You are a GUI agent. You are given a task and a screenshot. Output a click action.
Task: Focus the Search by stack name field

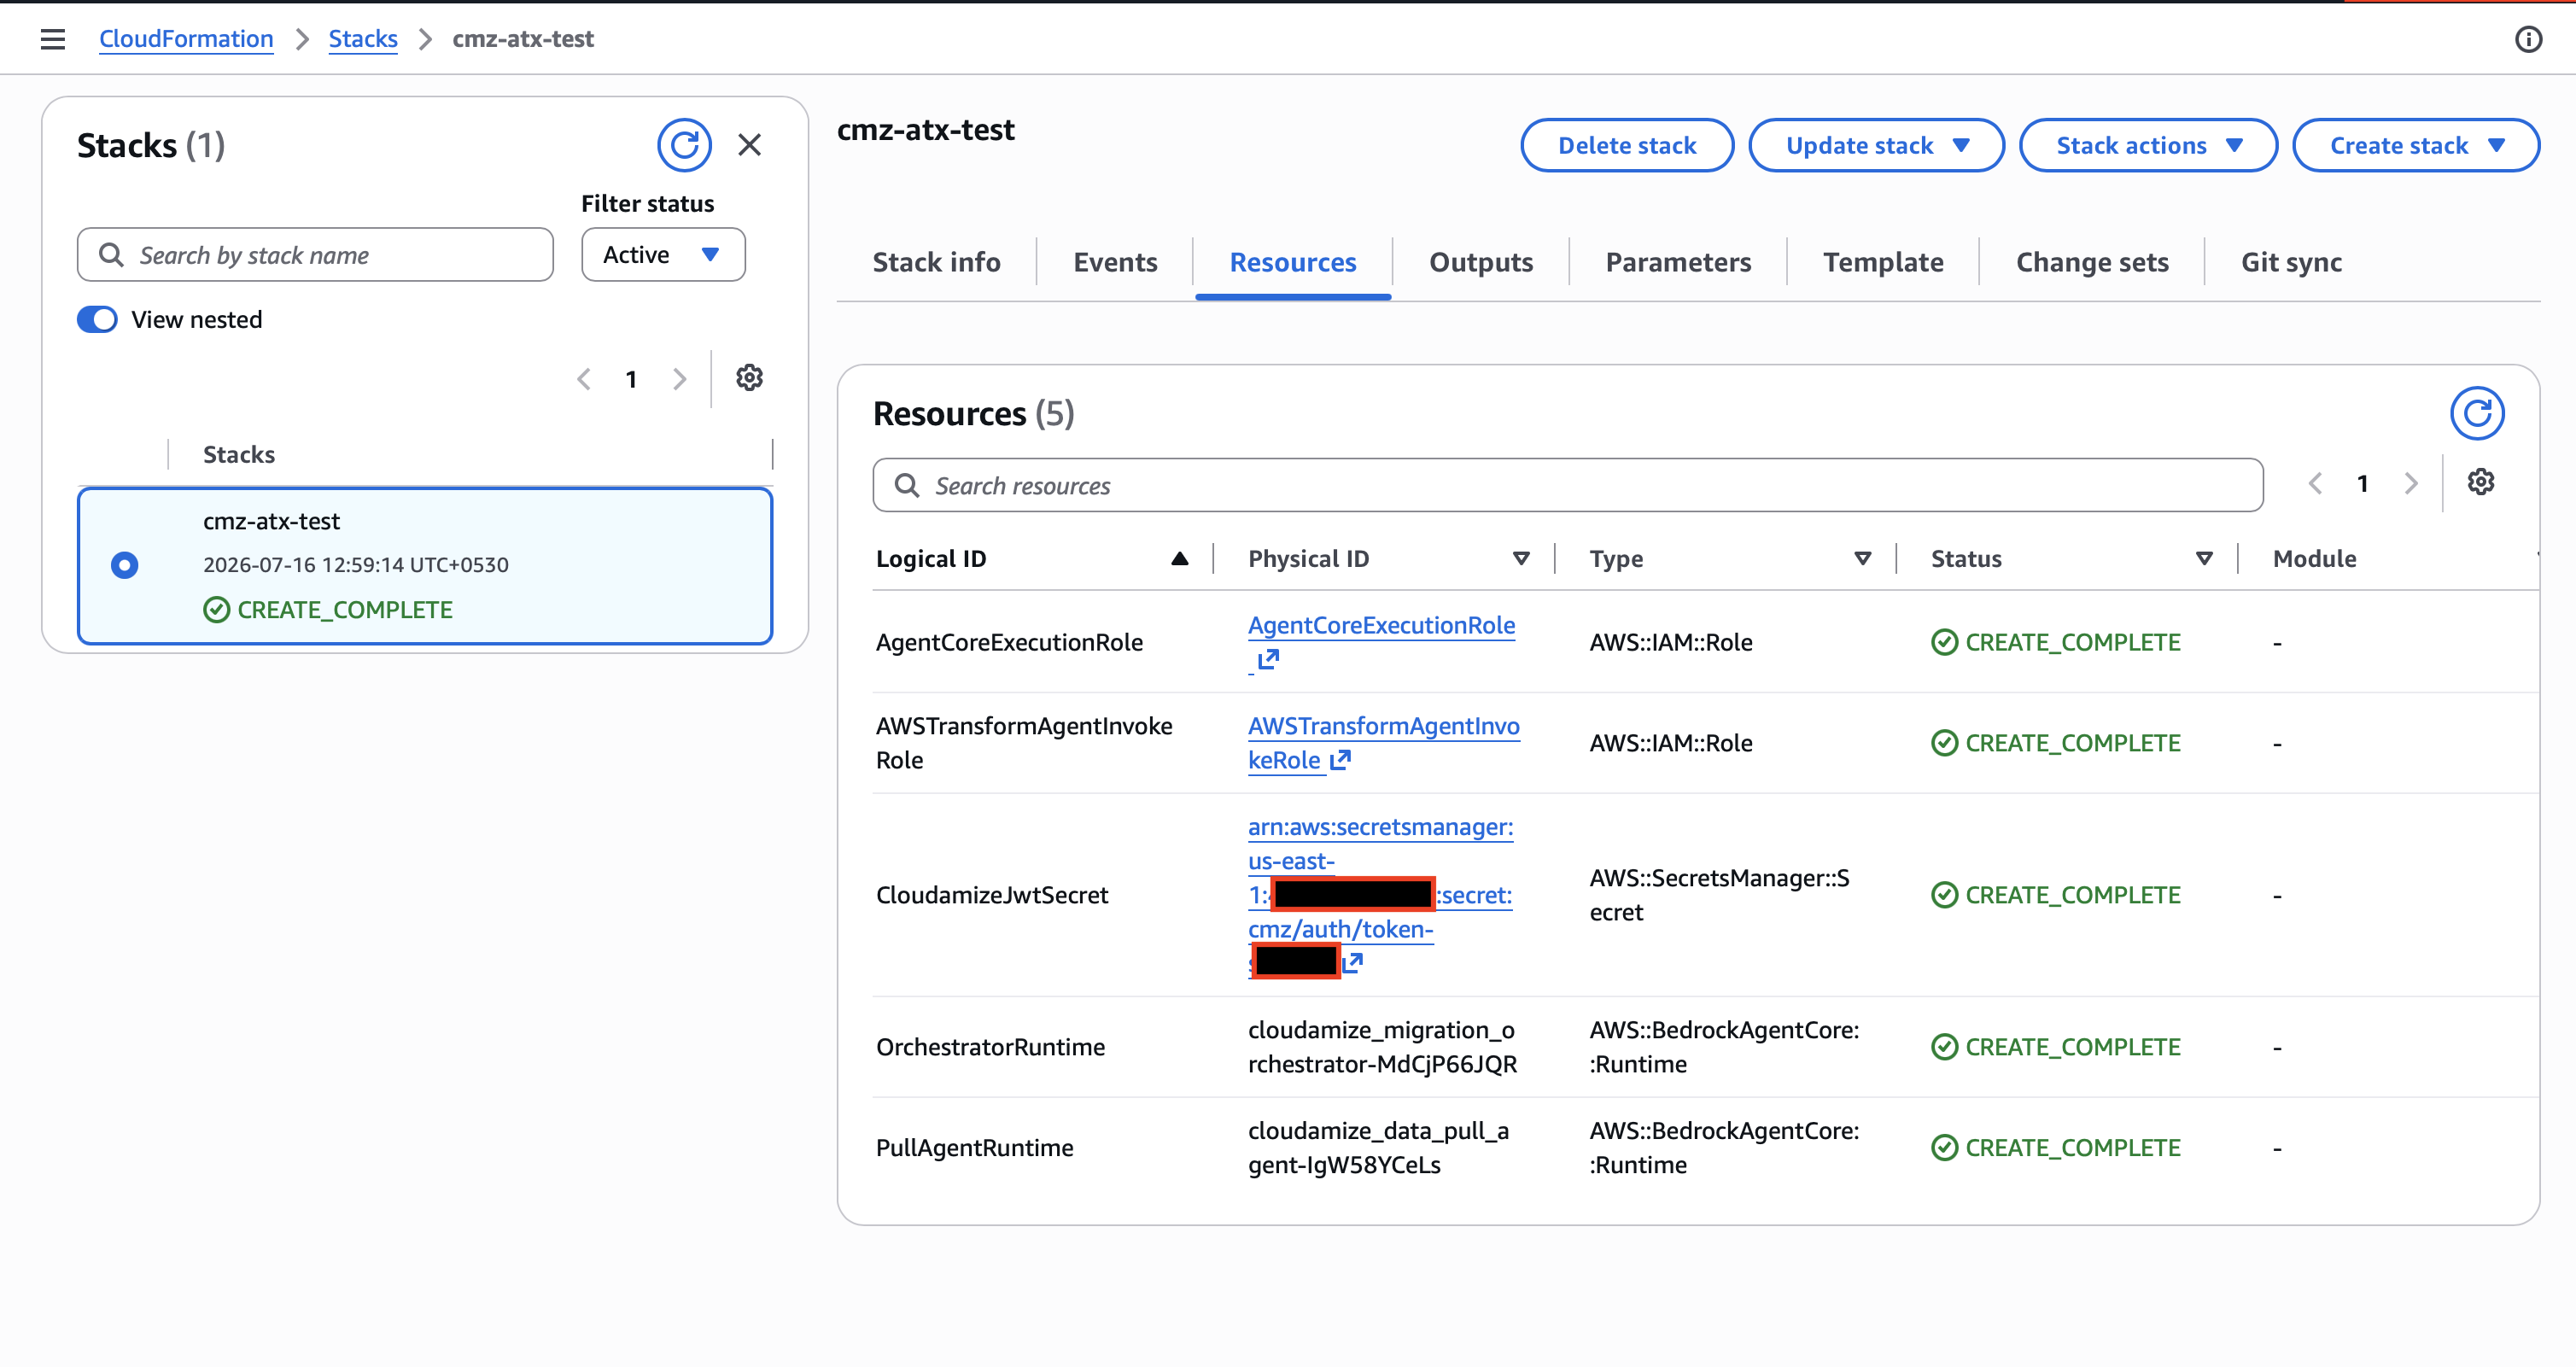315,255
